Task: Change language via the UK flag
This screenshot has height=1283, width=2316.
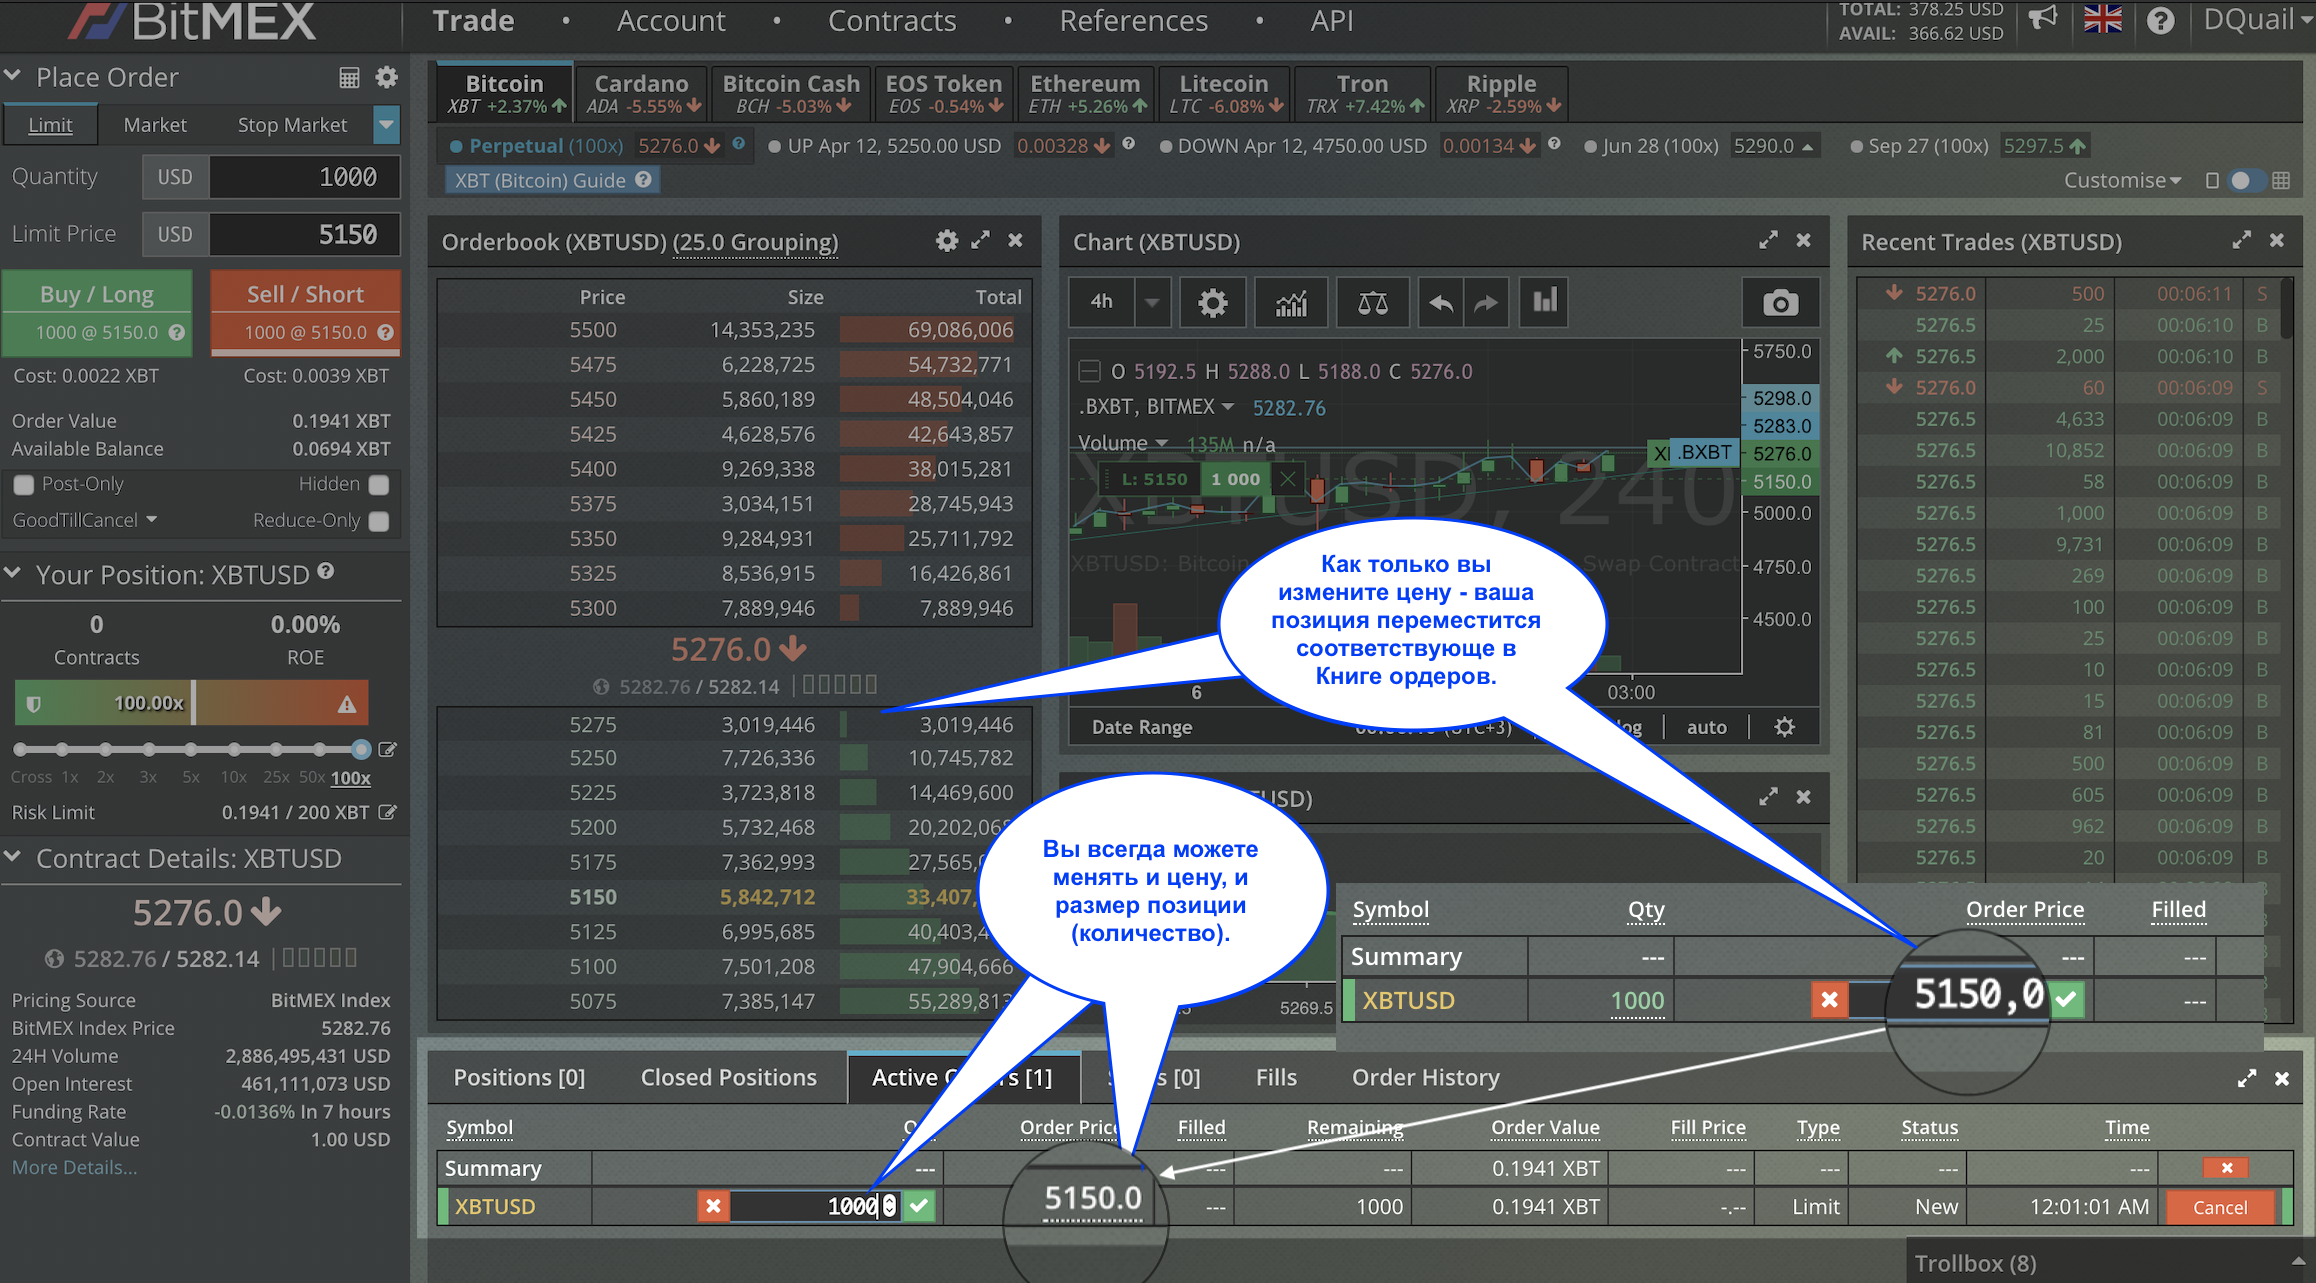Action: pyautogui.click(x=2102, y=20)
